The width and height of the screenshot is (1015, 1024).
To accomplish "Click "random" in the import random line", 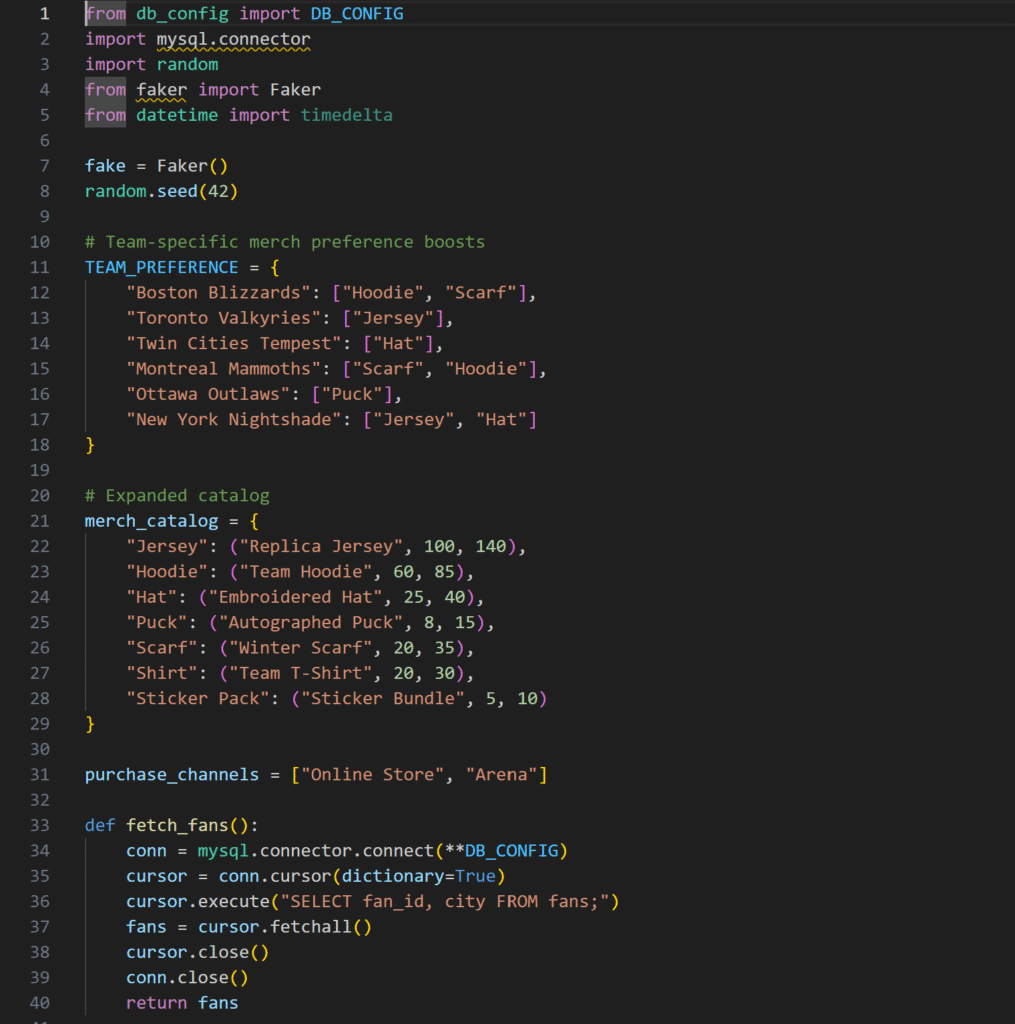I will [187, 65].
